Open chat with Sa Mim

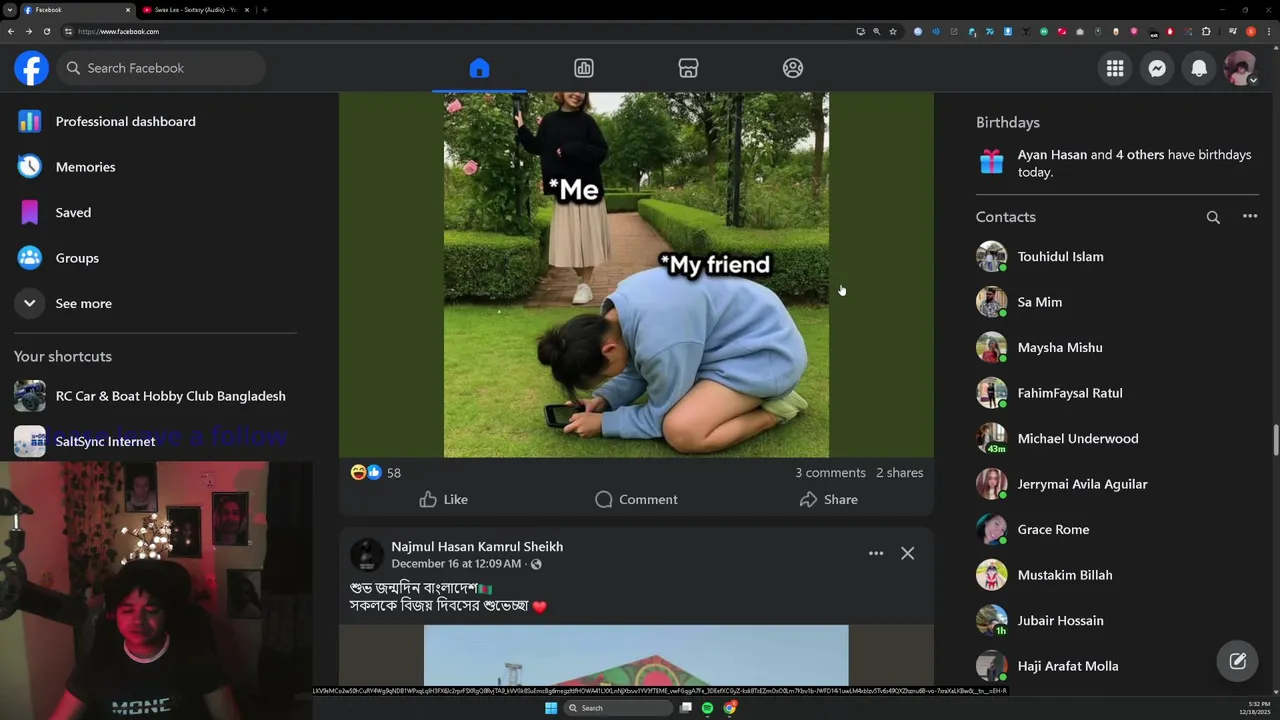pos(1117,302)
